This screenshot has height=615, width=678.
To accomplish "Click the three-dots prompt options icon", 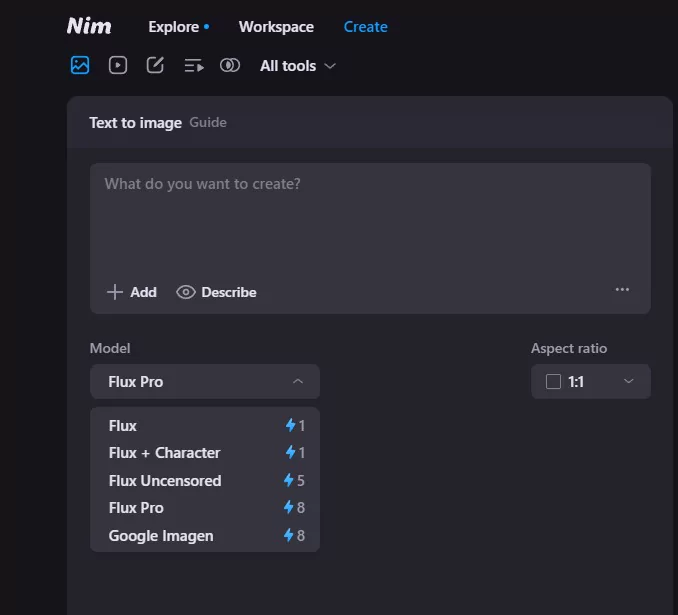I will click(x=622, y=290).
